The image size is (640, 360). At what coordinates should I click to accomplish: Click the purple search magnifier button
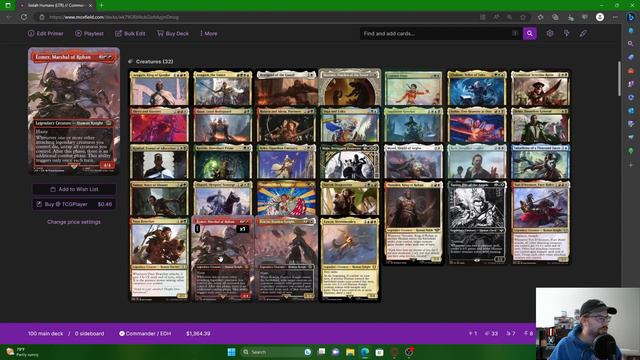[x=529, y=33]
